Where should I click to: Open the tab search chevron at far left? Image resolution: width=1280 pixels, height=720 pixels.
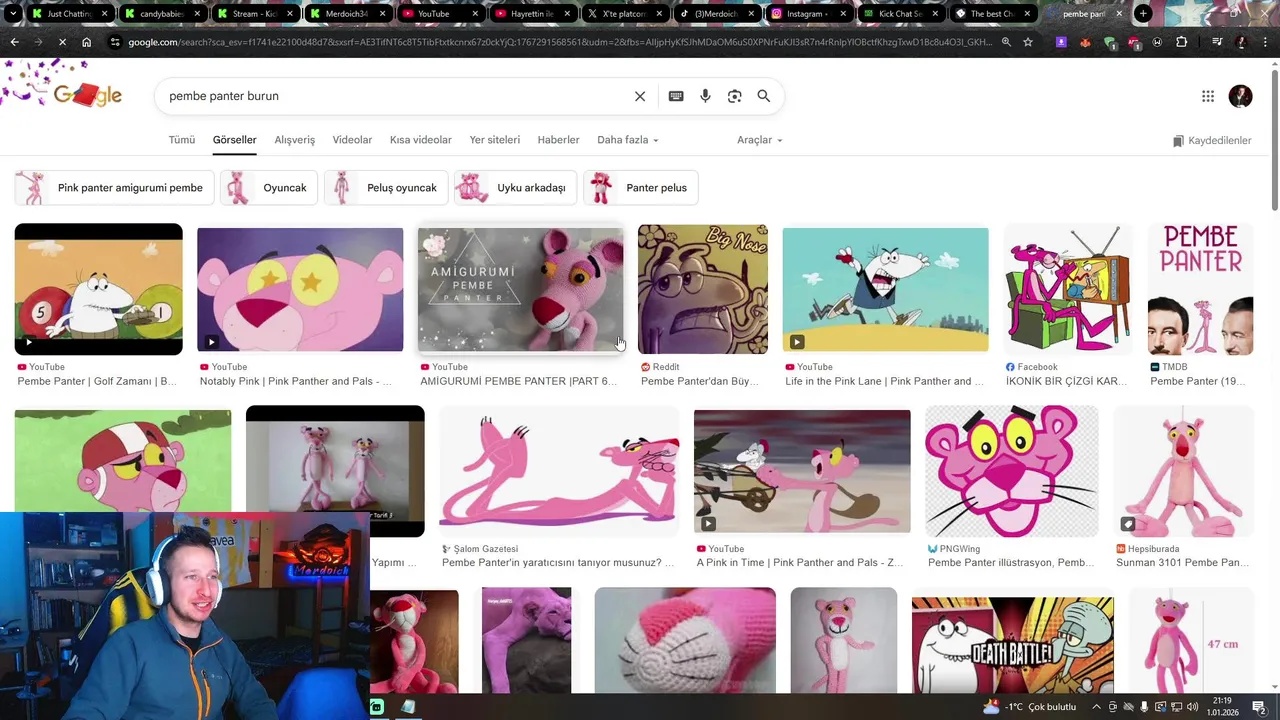[13, 14]
